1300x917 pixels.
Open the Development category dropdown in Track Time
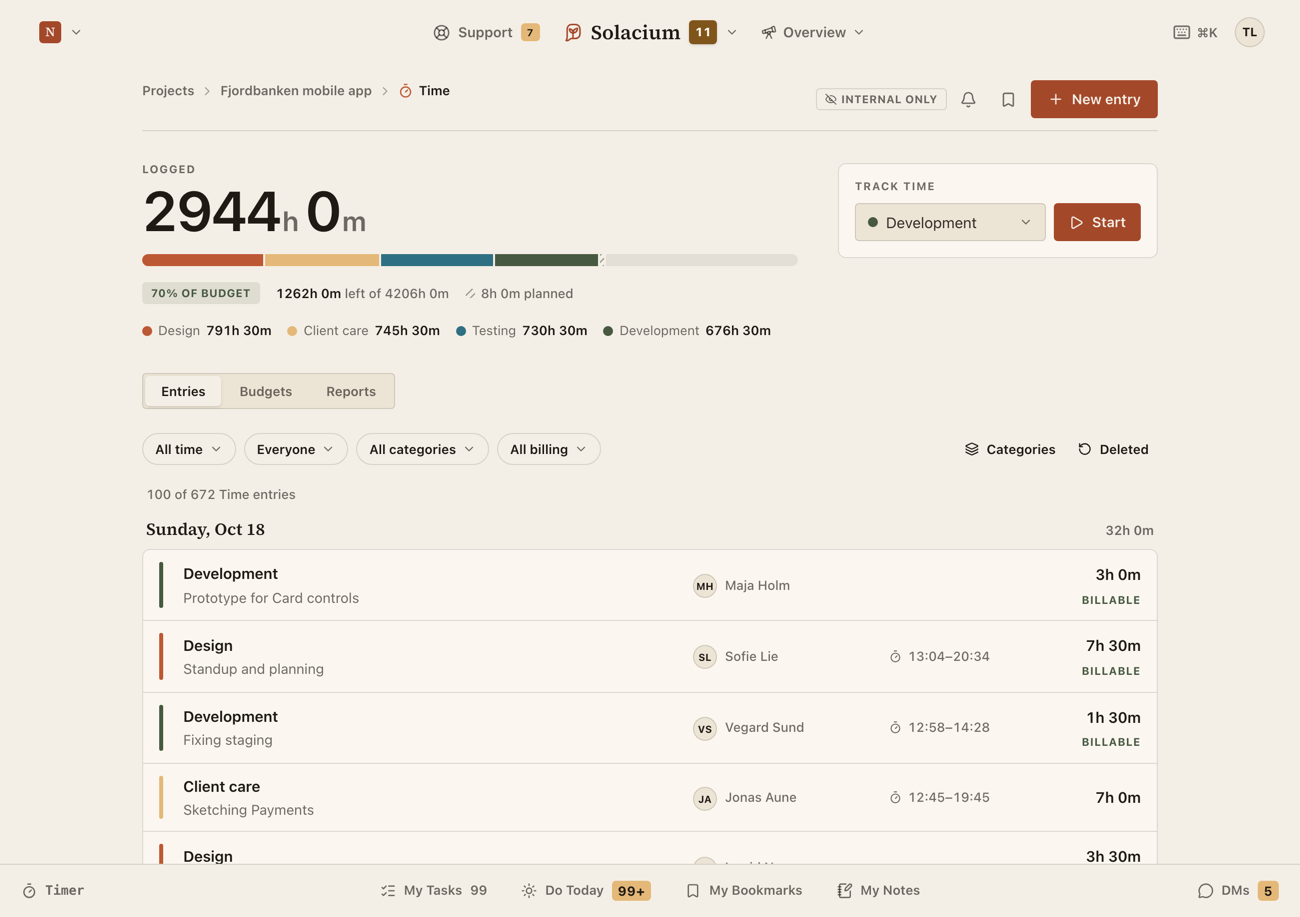(x=950, y=222)
